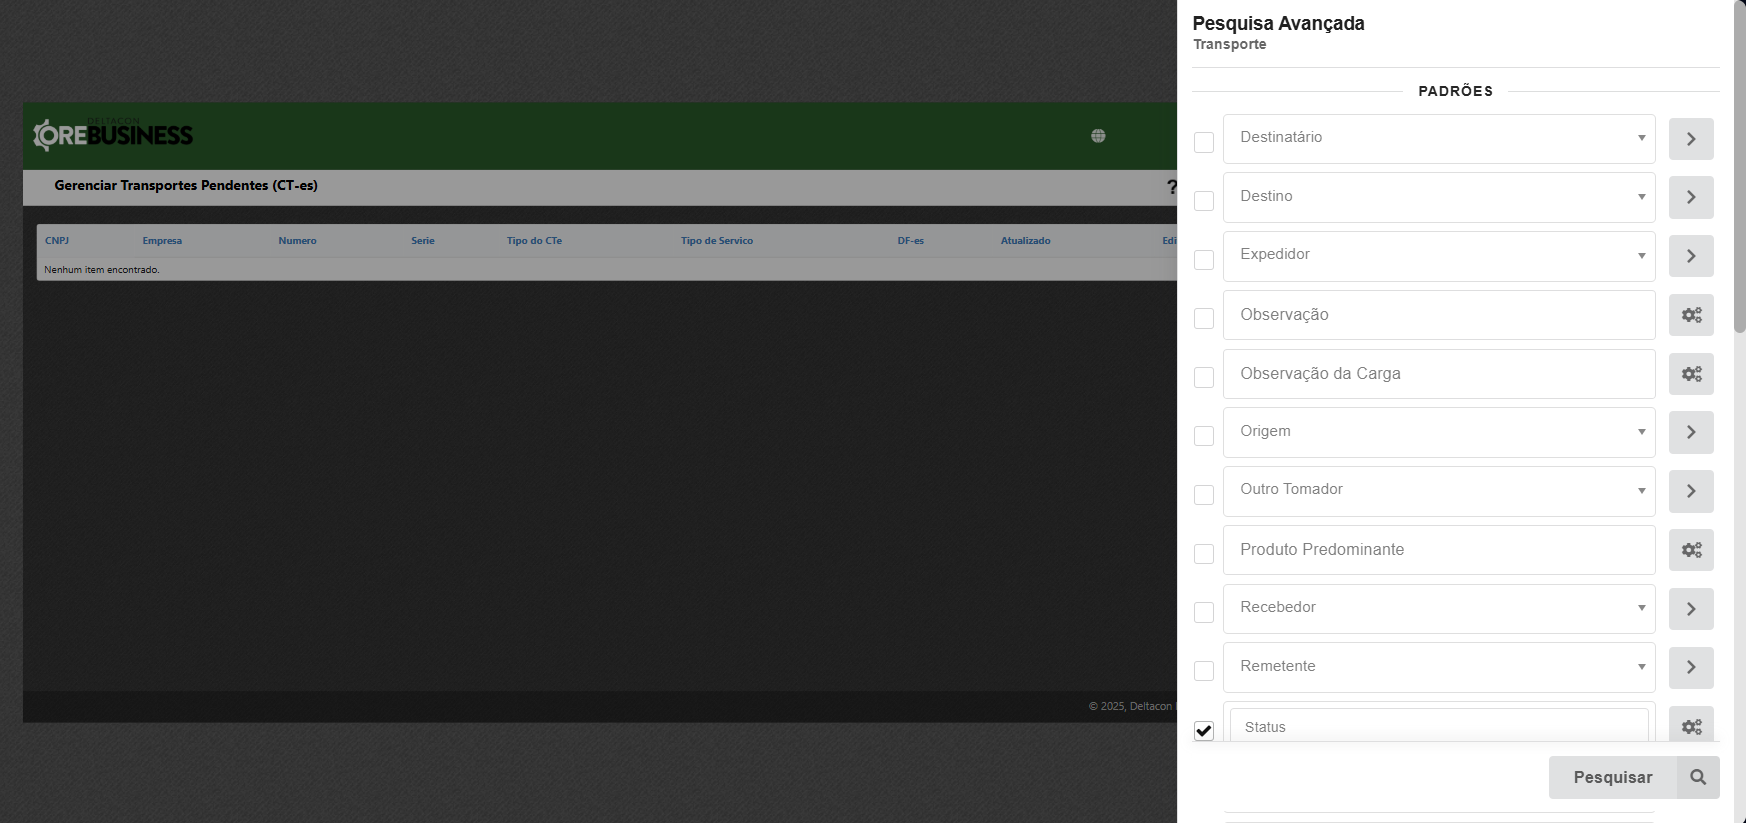Screen dimensions: 1746x823
Task: Click the magnifier icon next to Pesquisar
Action: pyautogui.click(x=1698, y=777)
